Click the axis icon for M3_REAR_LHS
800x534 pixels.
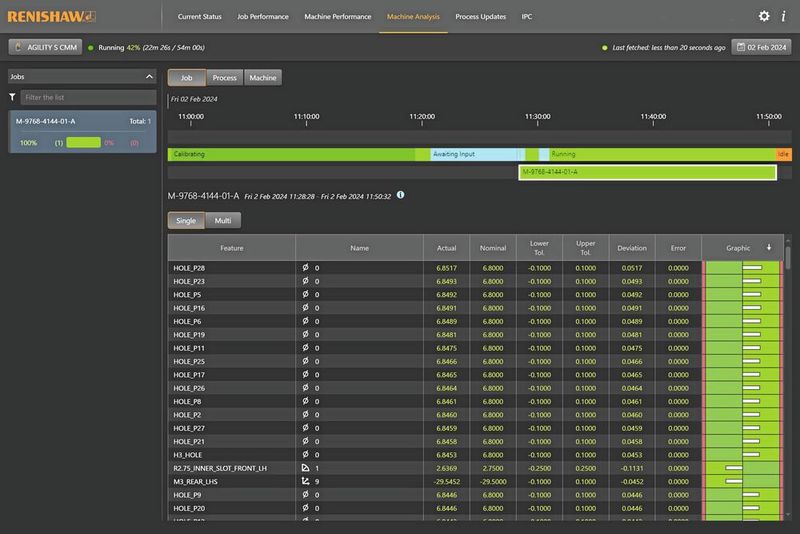point(305,480)
